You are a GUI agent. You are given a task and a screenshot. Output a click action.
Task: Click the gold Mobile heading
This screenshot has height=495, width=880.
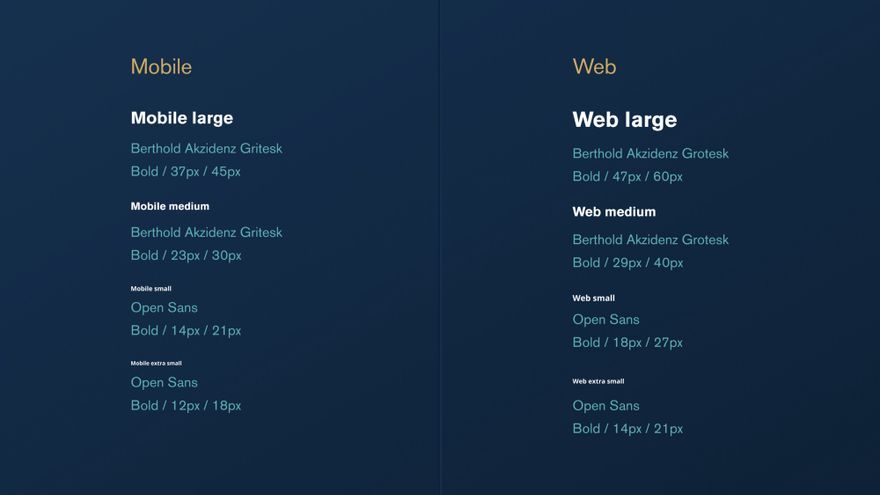[x=161, y=67]
